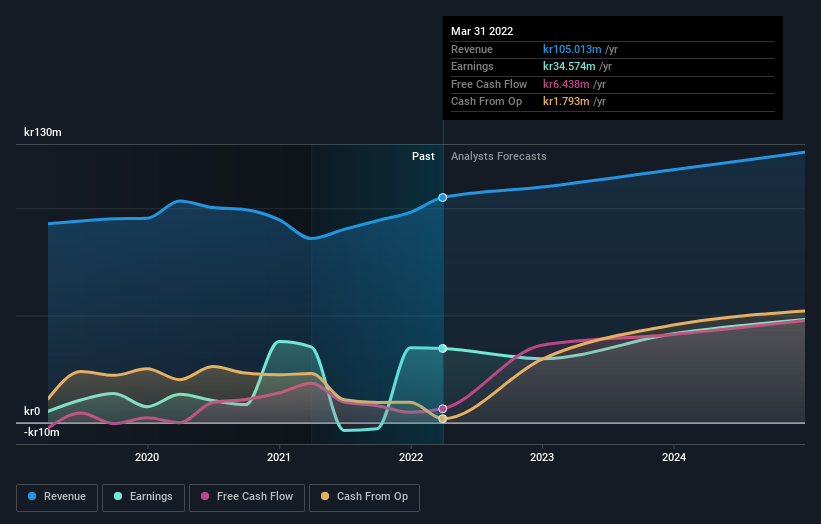
Task: Click the Mar 31 2022 tooltip date
Action: tap(482, 31)
